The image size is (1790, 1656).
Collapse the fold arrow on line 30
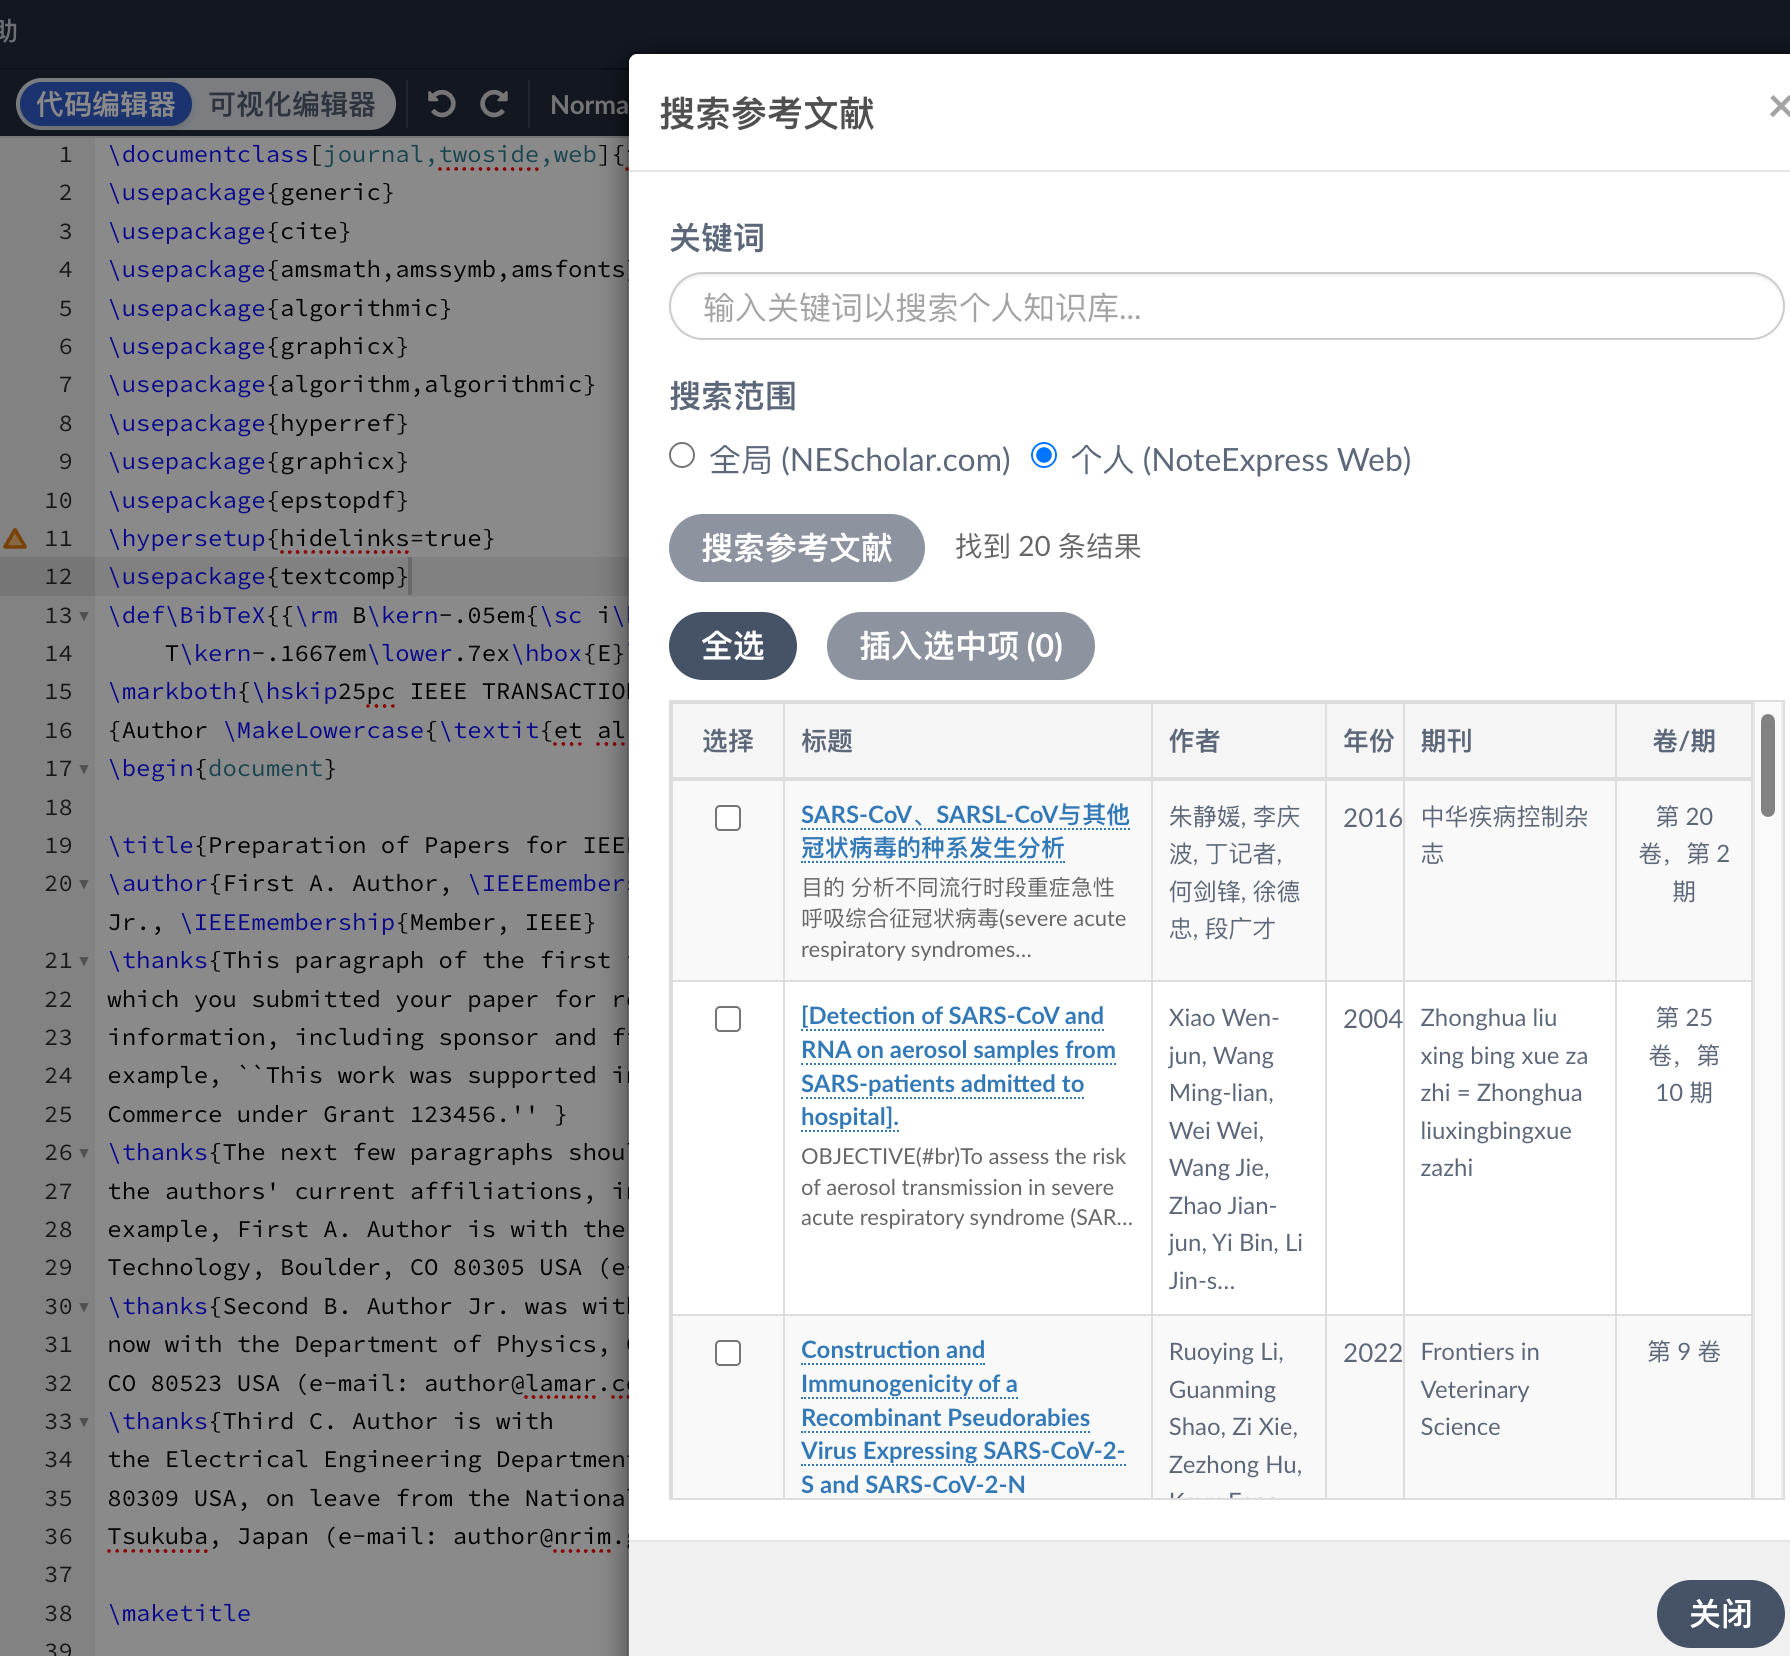(x=84, y=1307)
